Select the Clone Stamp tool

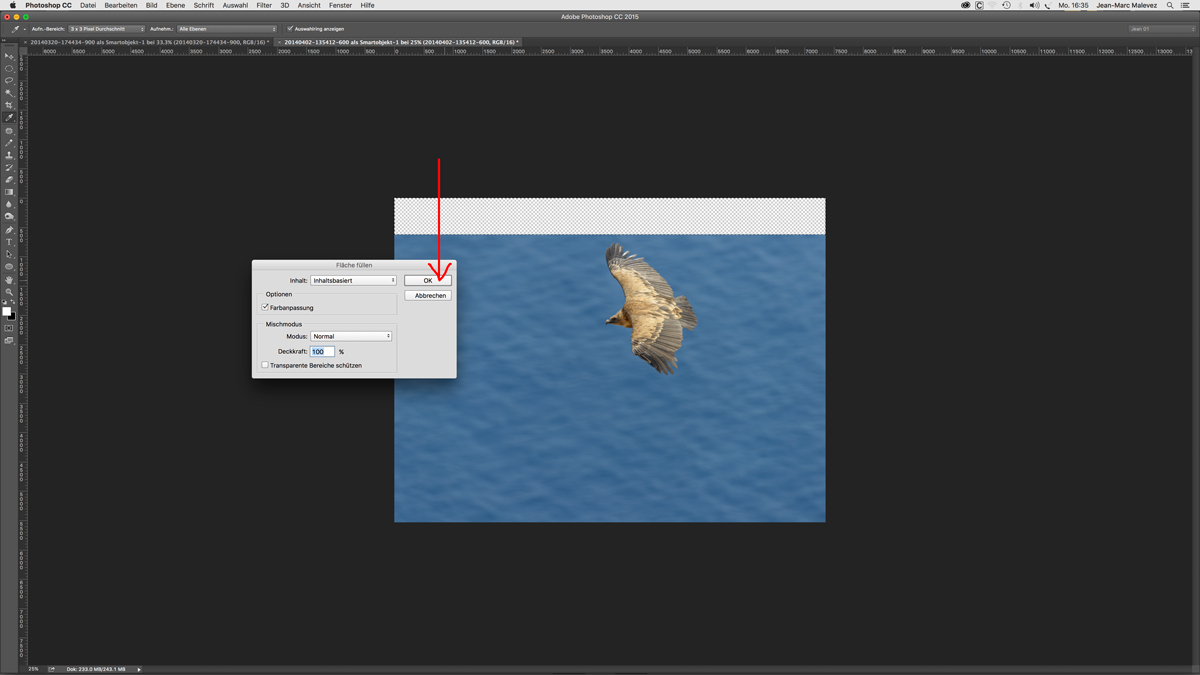pos(9,155)
